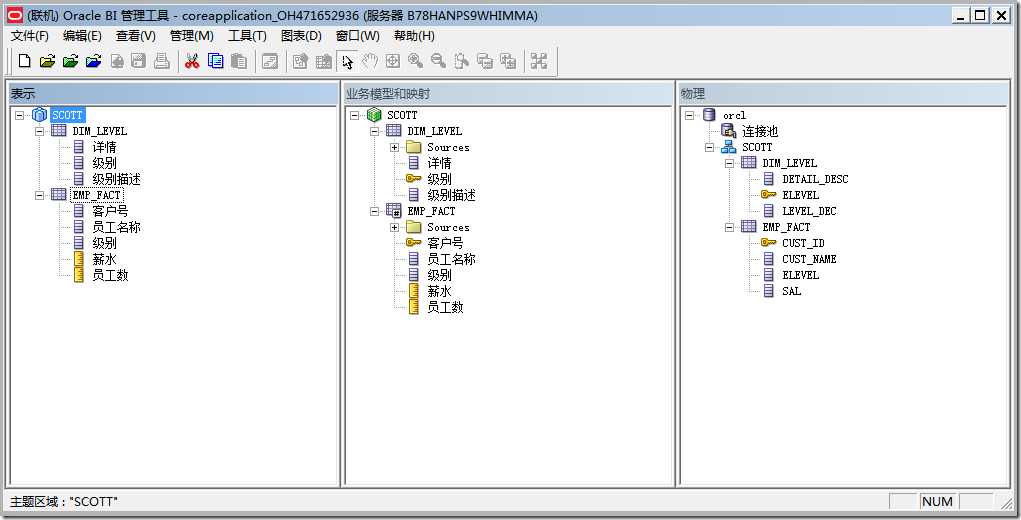Click the orcl database cylinder icon
Viewport: 1021px width, 520px height.
coord(709,115)
